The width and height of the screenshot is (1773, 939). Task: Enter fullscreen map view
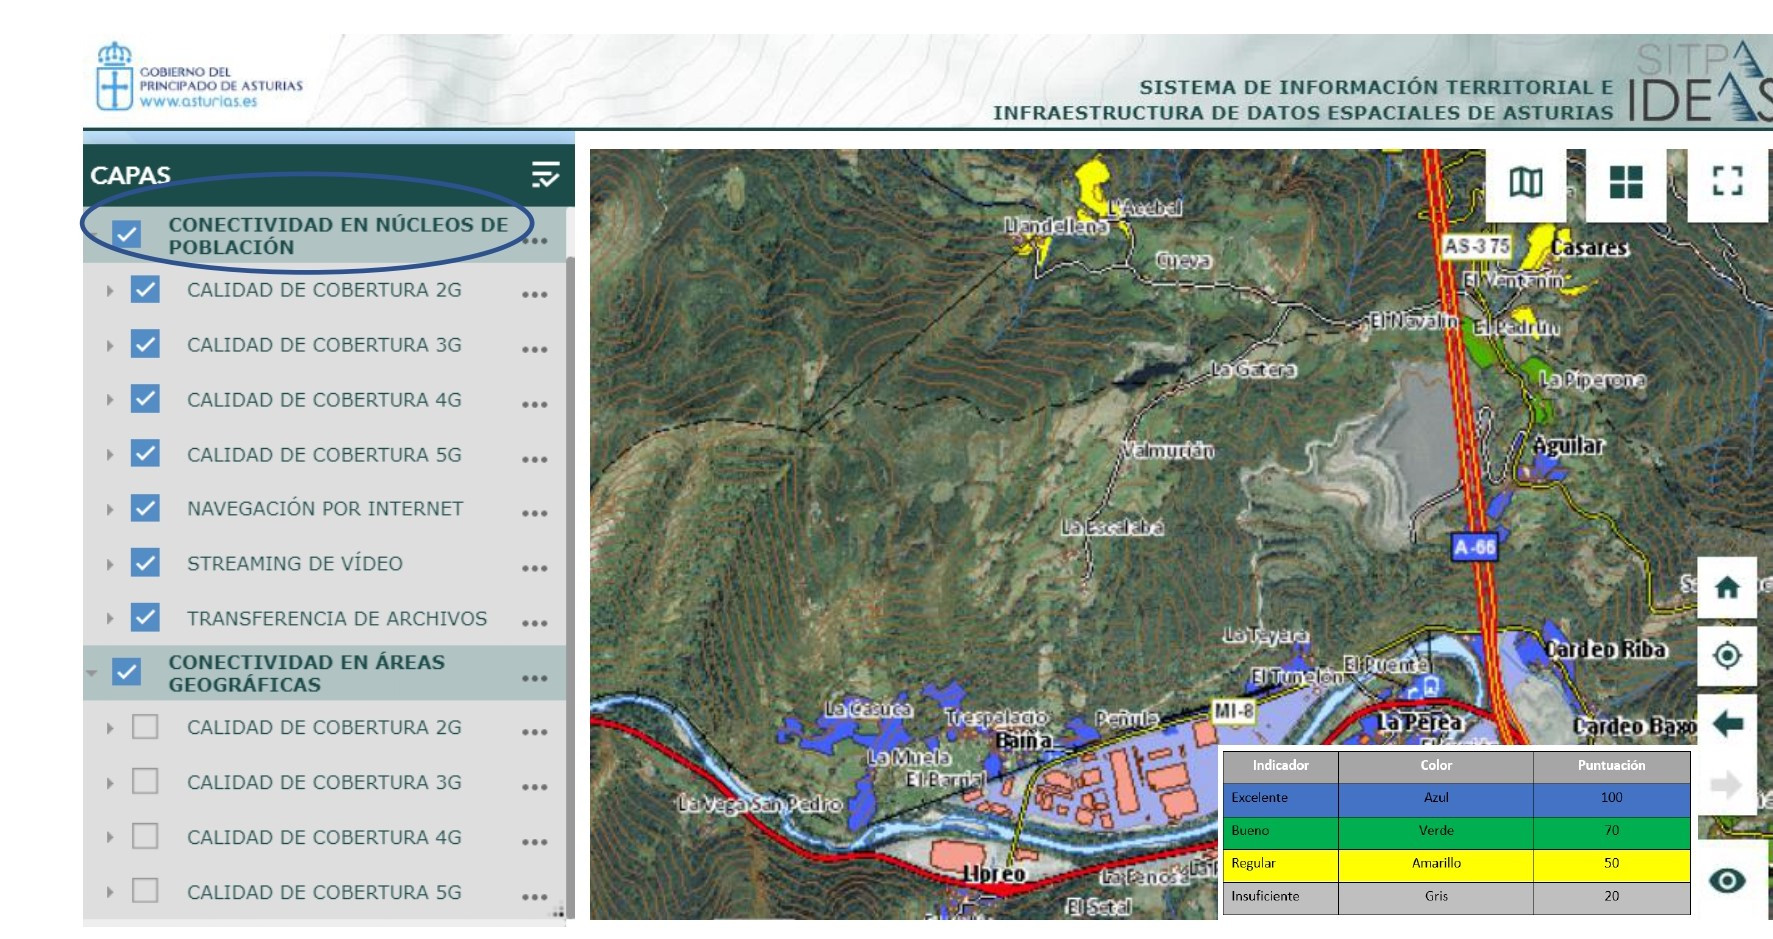[1727, 182]
